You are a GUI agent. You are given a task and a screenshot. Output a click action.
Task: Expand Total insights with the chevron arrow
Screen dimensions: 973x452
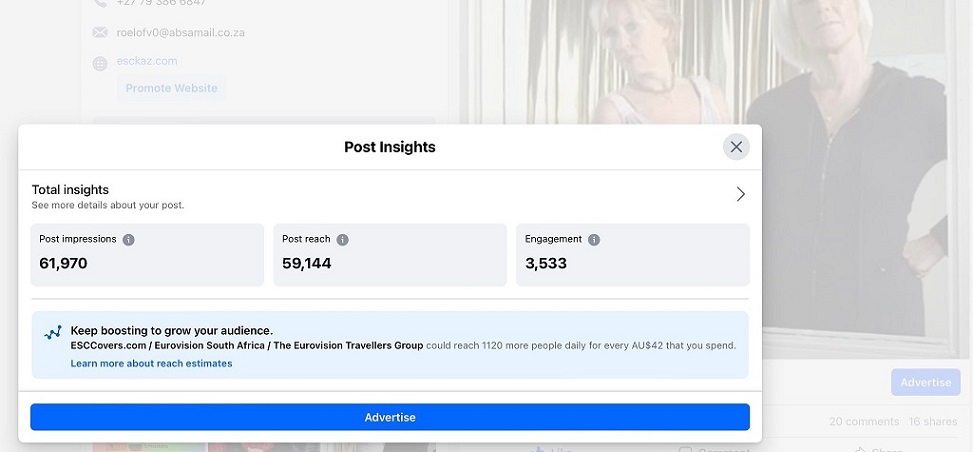[x=740, y=195]
